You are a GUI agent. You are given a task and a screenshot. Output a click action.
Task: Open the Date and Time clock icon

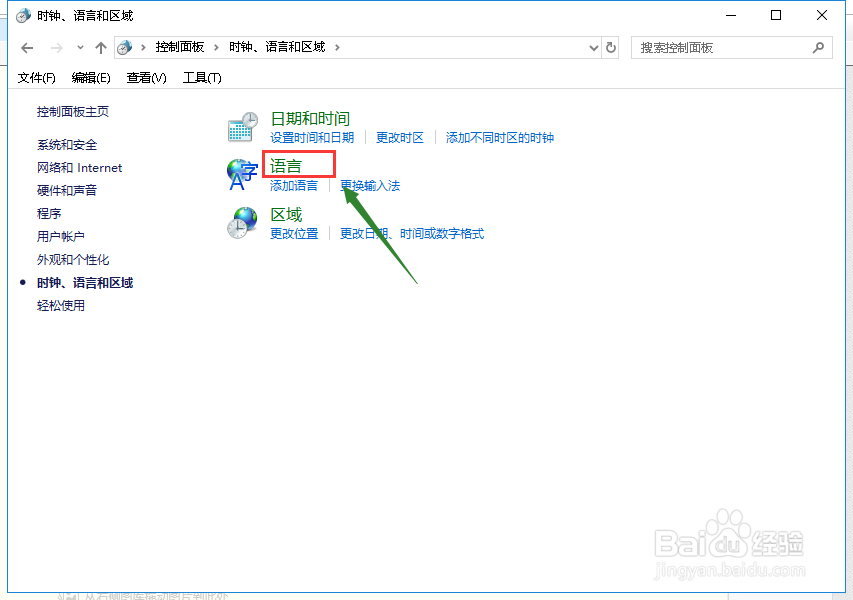[x=242, y=125]
